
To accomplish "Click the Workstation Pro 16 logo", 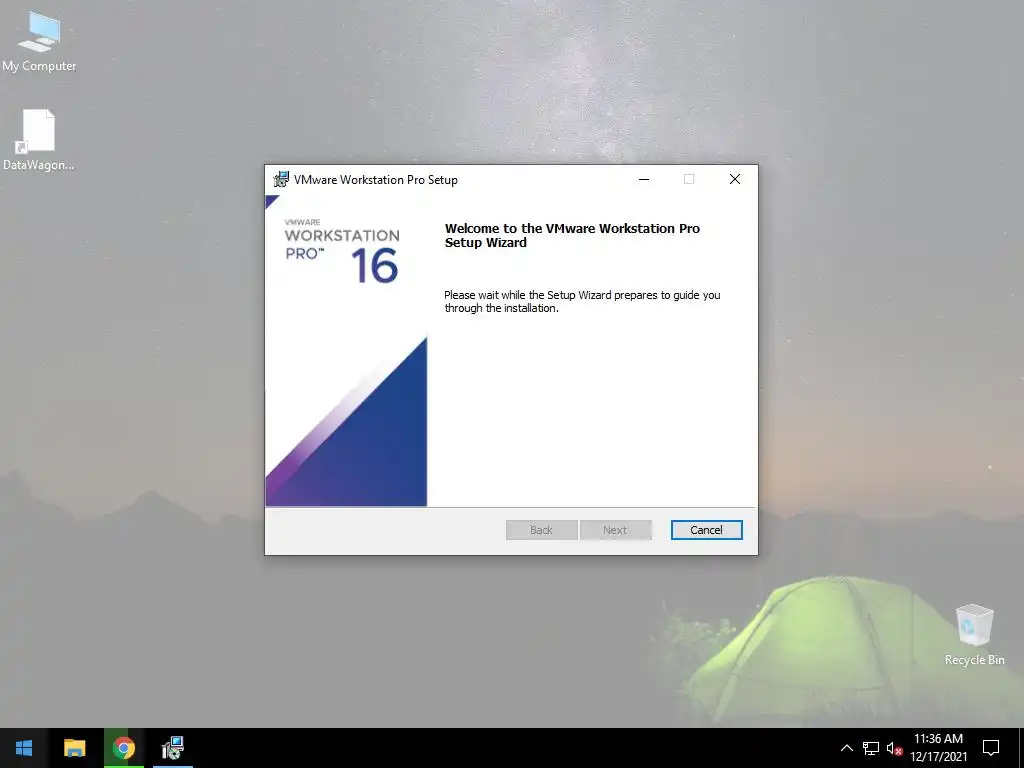I will coord(342,250).
